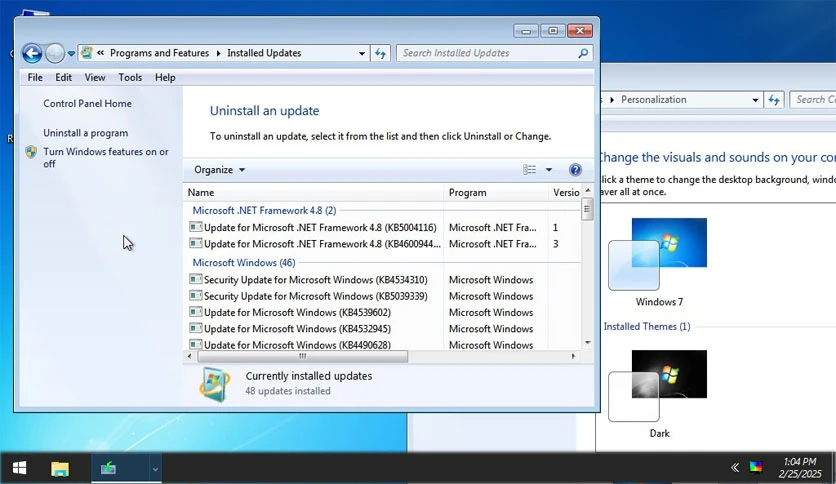Refresh the Installed Updates list
The image size is (836, 484).
pyautogui.click(x=380, y=53)
